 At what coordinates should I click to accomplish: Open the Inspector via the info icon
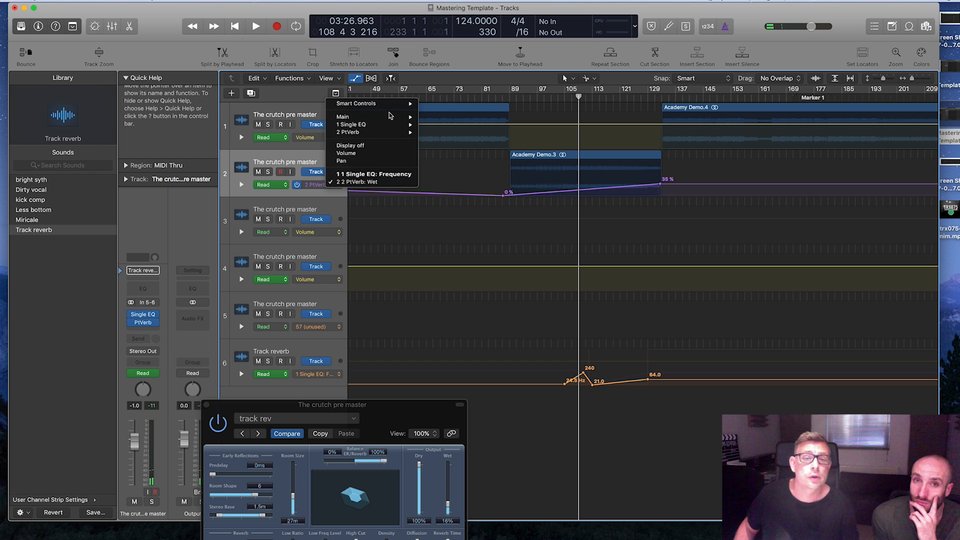point(38,26)
